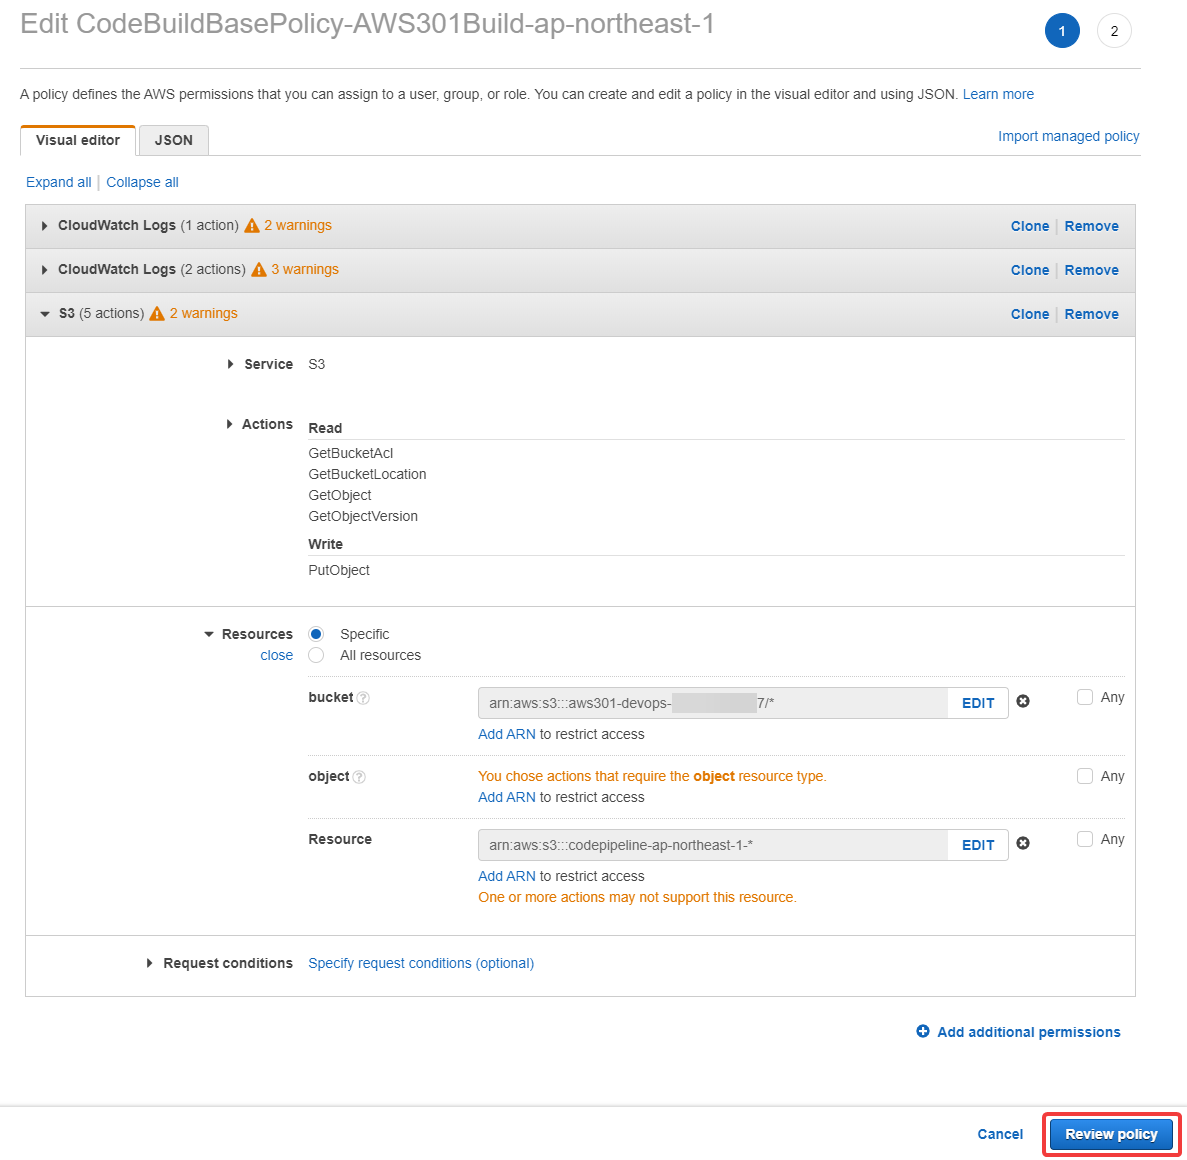1187x1160 pixels.
Task: Click the 3 warnings link
Action: [305, 270]
